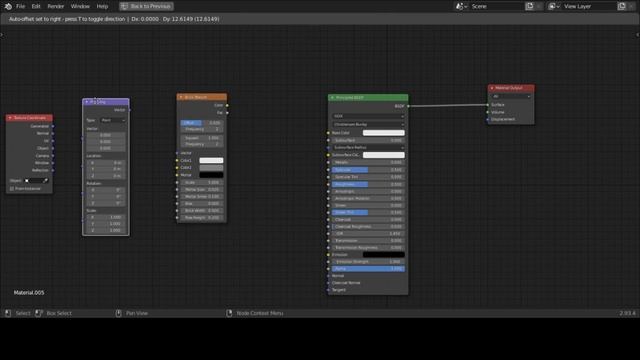Click the Reflection output socket
The image size is (640, 360).
tap(53, 170)
